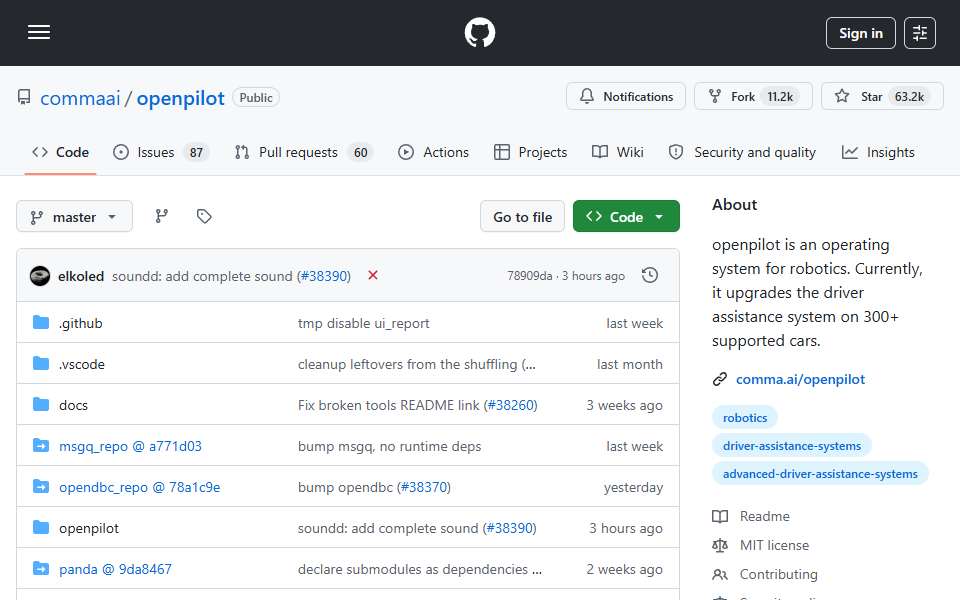Open the .github folder
The image size is (960, 600).
tap(81, 323)
